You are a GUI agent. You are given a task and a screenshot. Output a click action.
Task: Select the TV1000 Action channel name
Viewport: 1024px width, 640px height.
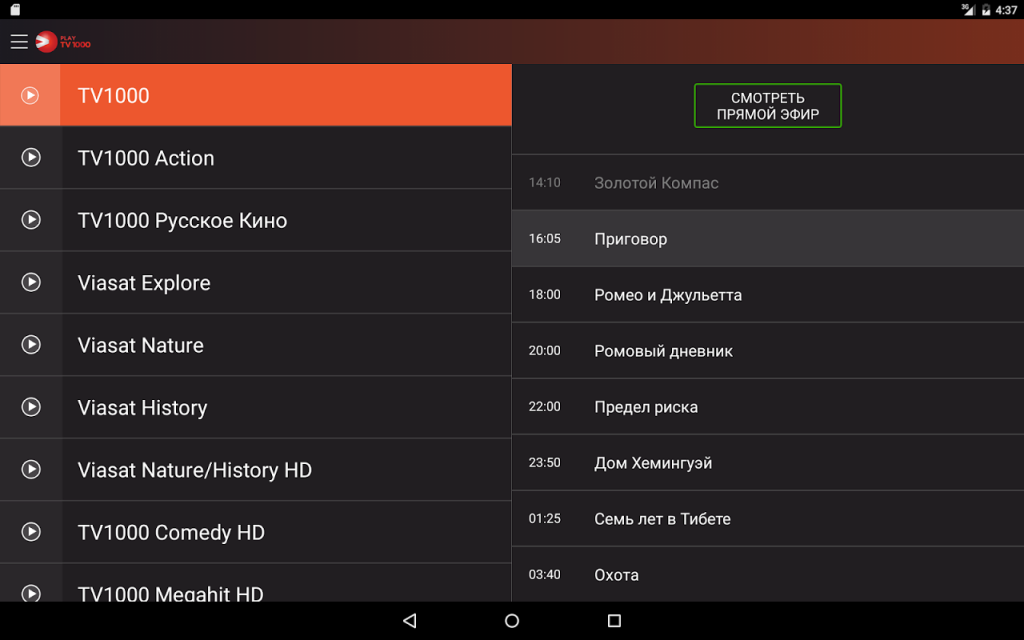(146, 158)
